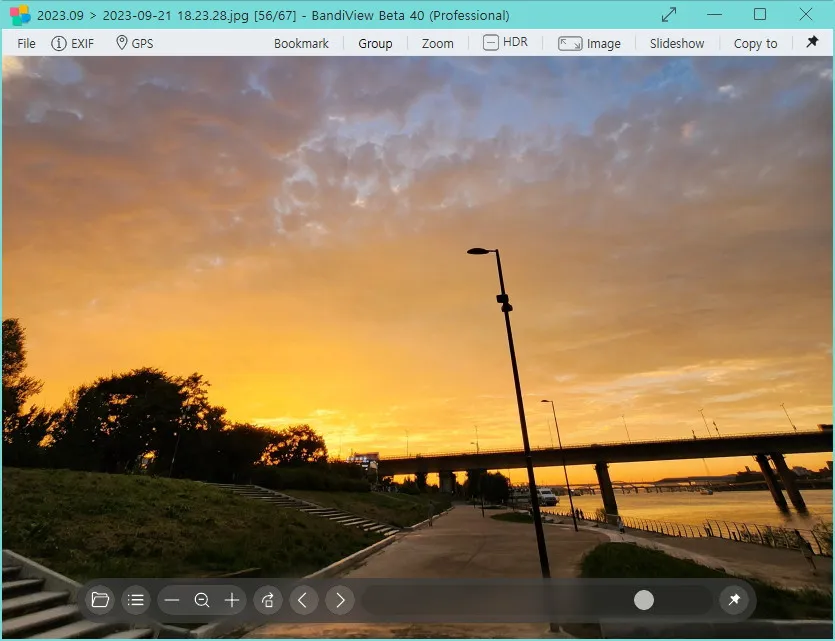Zoom in with the plus button

tap(232, 600)
